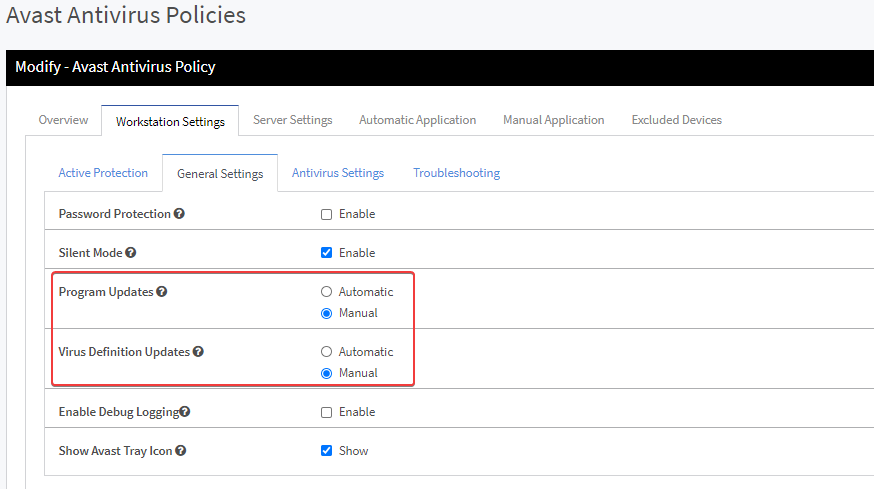
Task: Switch to Server Settings tab
Action: (x=293, y=120)
